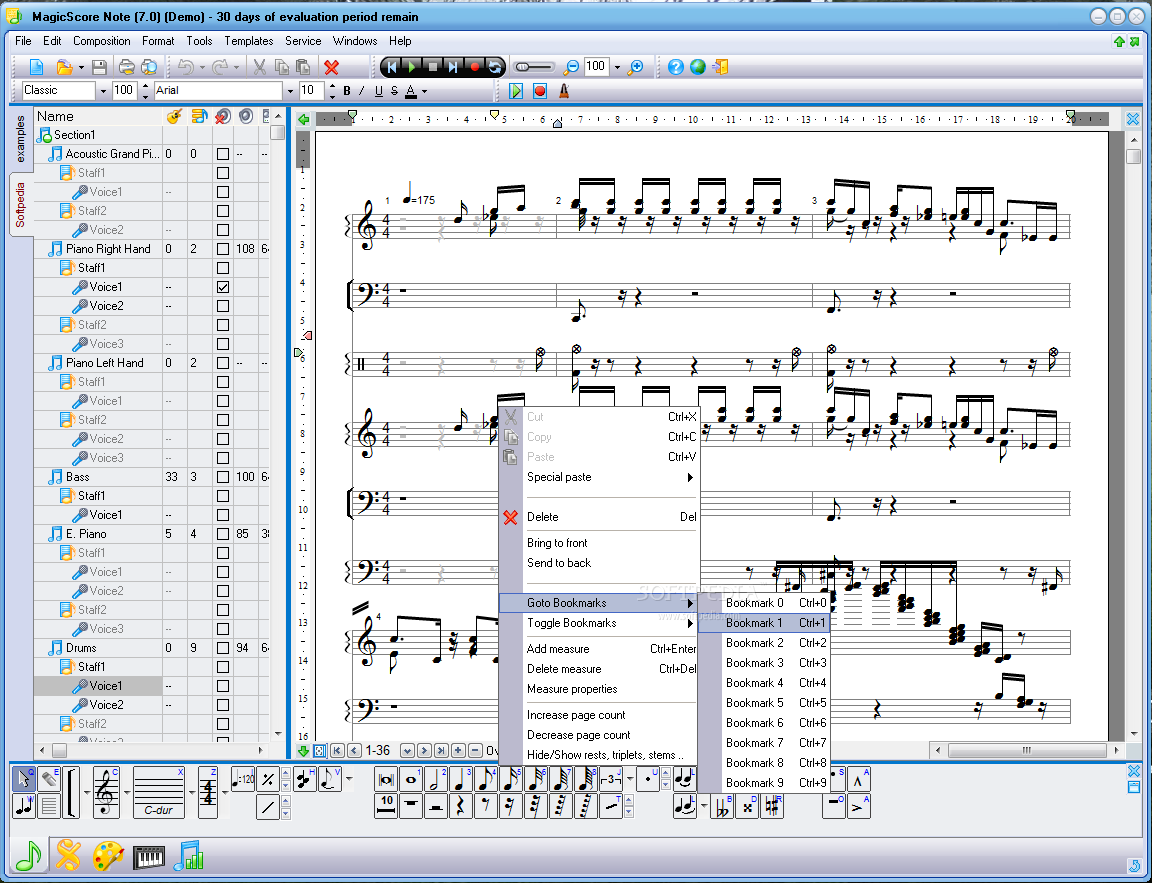Rewind playback to the beginning

[x=392, y=67]
